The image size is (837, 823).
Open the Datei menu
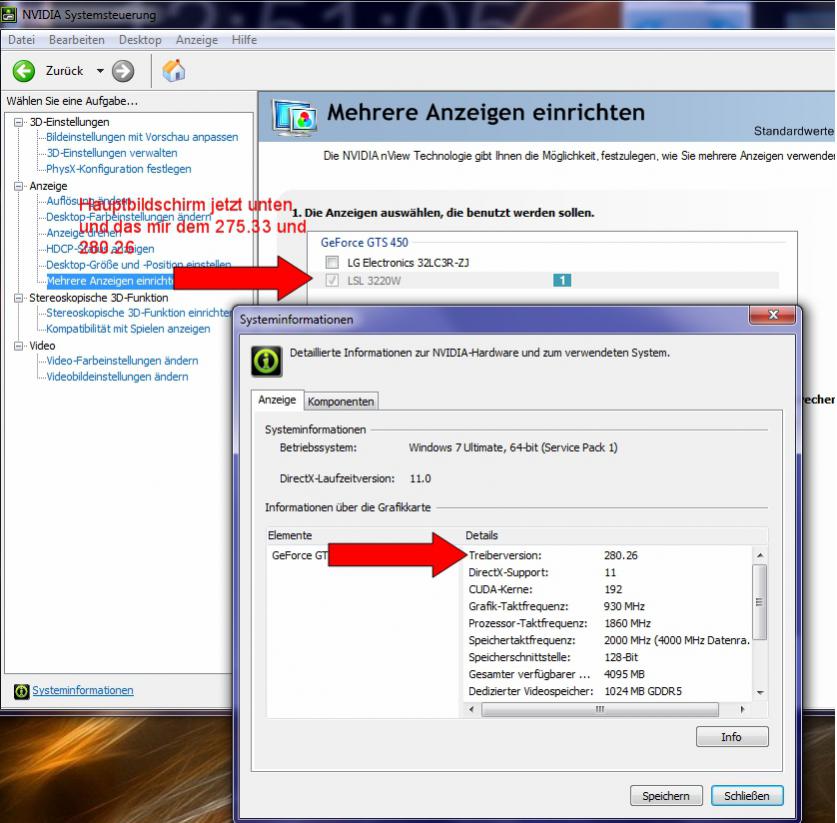(x=21, y=40)
